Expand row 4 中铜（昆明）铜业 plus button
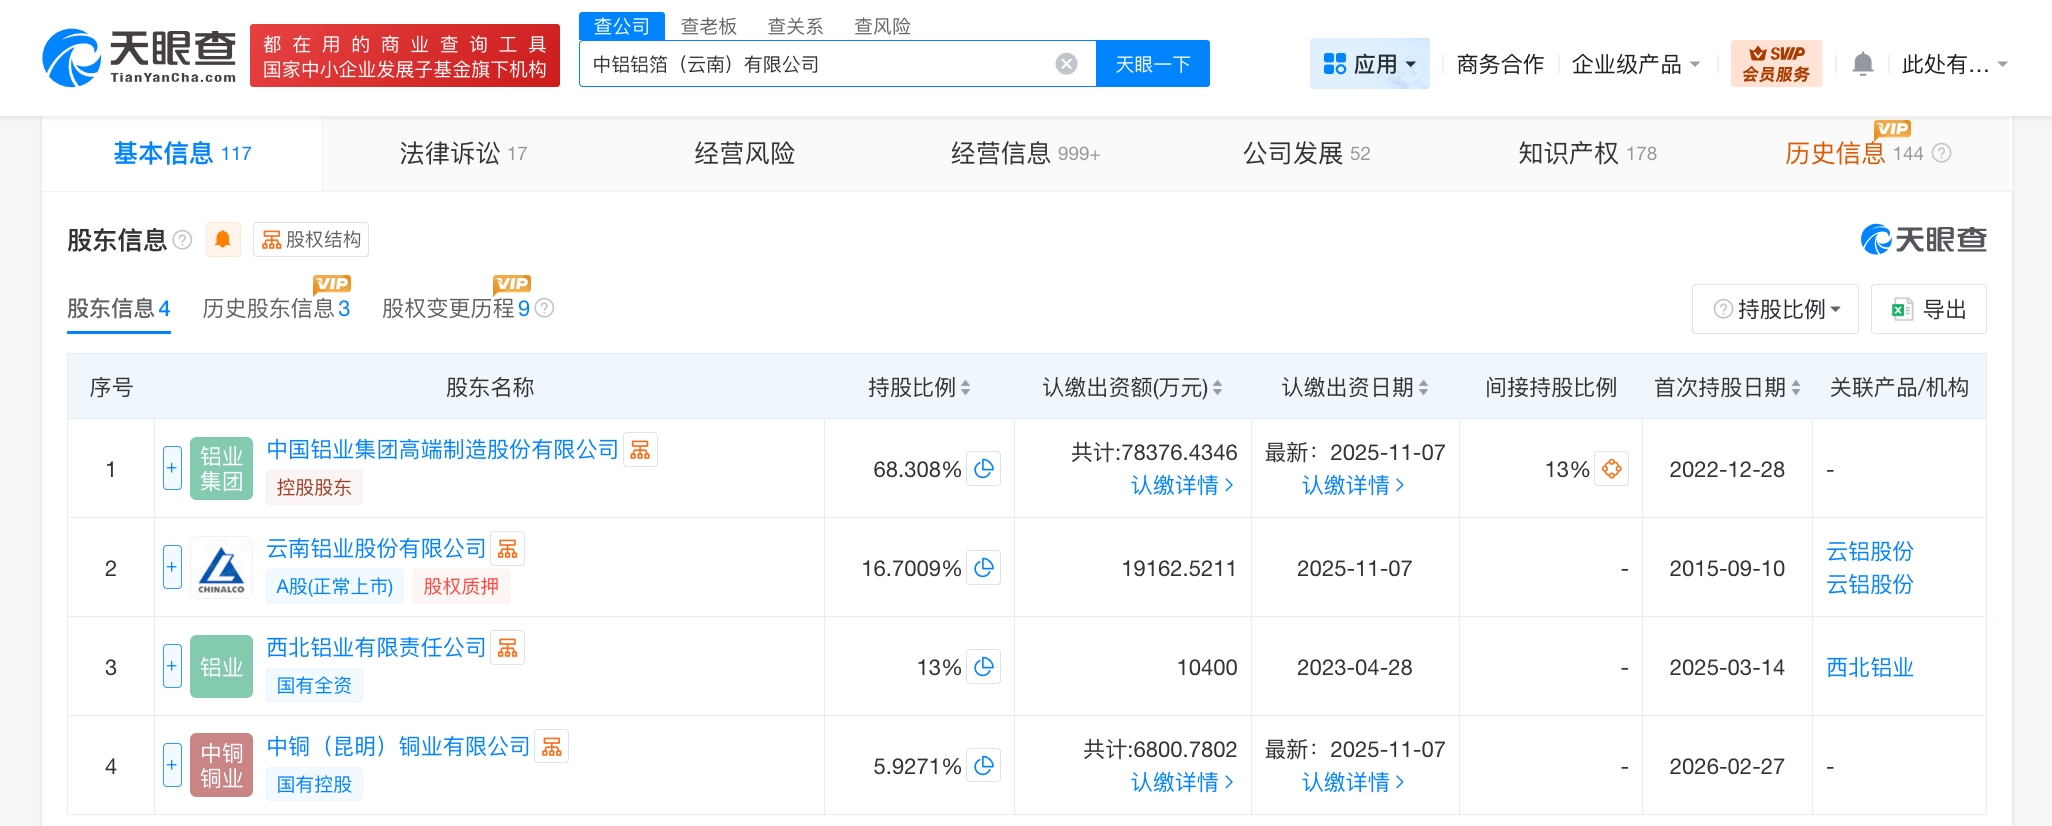The image size is (2052, 826). pyautogui.click(x=172, y=765)
